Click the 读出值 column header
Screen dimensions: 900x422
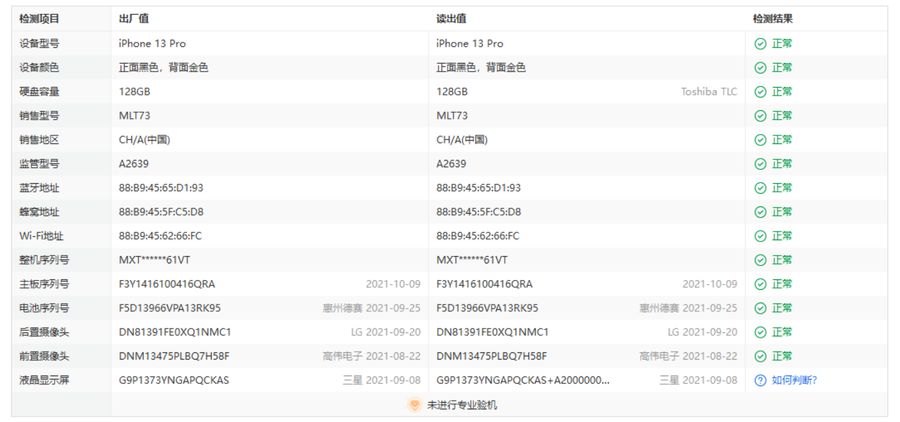pyautogui.click(x=451, y=19)
